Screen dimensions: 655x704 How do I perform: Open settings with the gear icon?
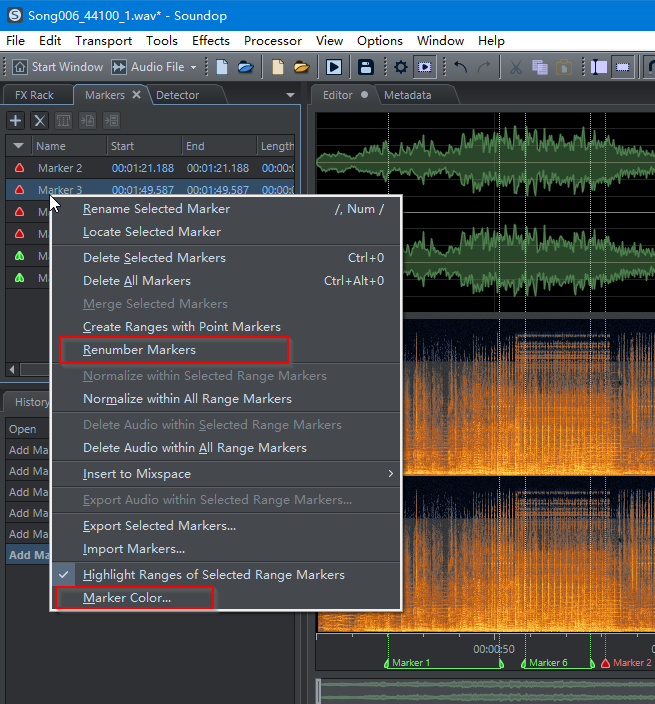point(400,67)
